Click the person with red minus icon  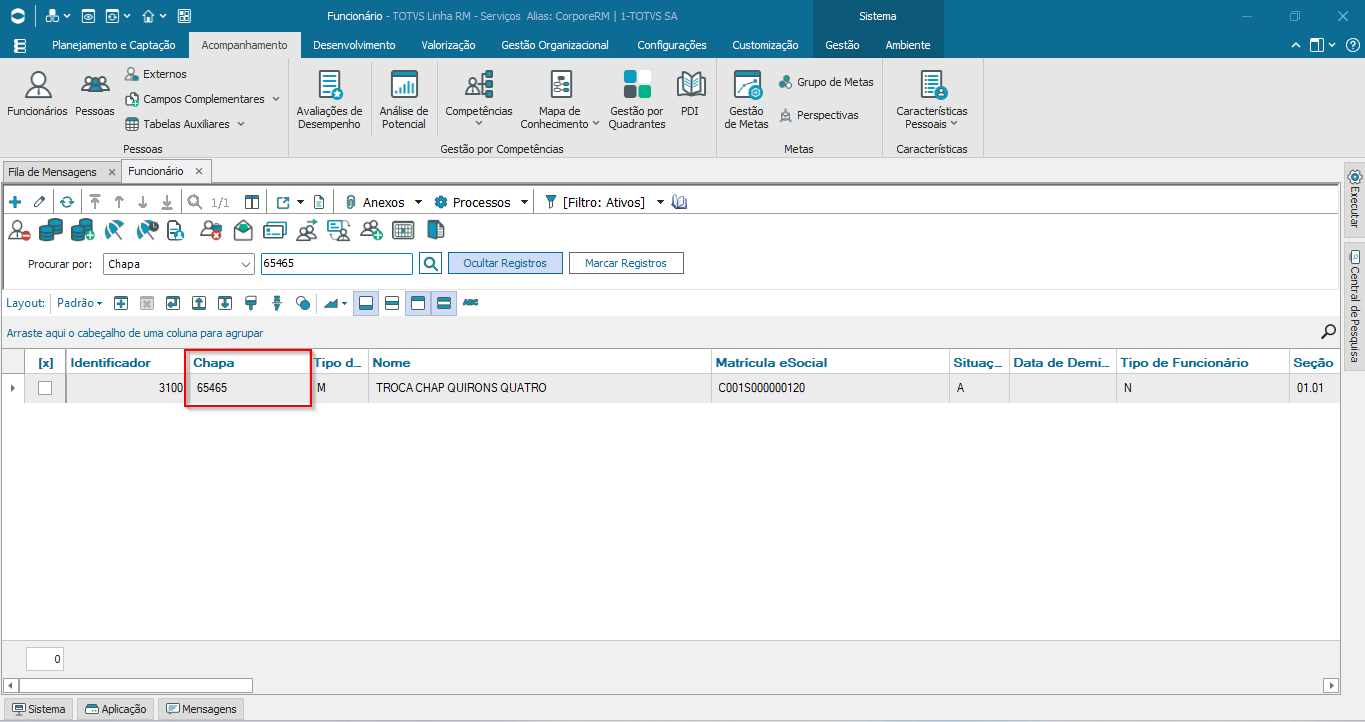(19, 231)
